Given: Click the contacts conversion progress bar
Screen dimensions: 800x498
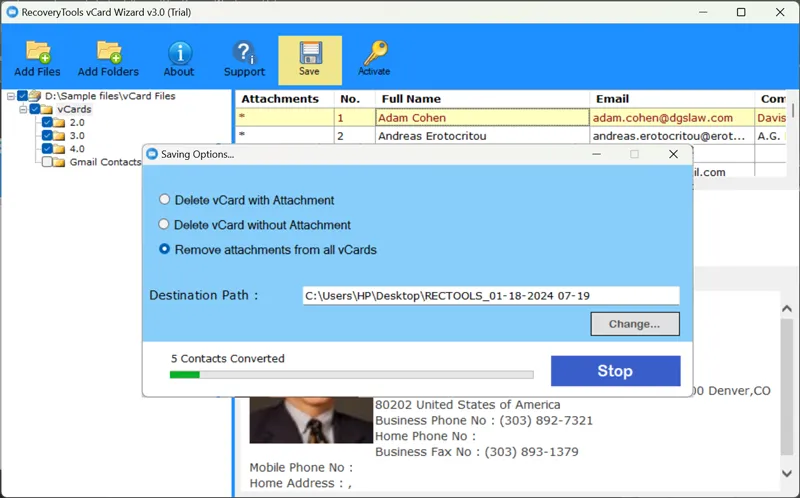Looking at the screenshot, I should pyautogui.click(x=352, y=375).
